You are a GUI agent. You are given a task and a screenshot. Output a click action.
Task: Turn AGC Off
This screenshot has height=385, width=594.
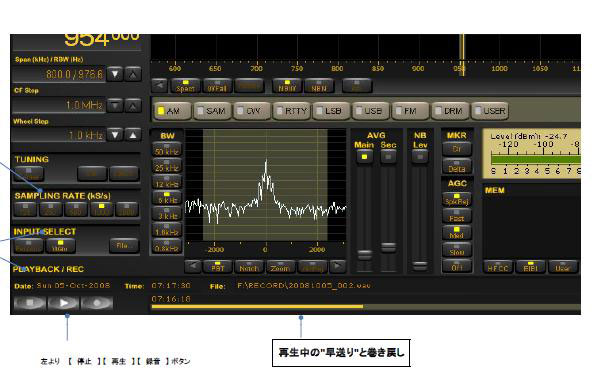point(457,266)
